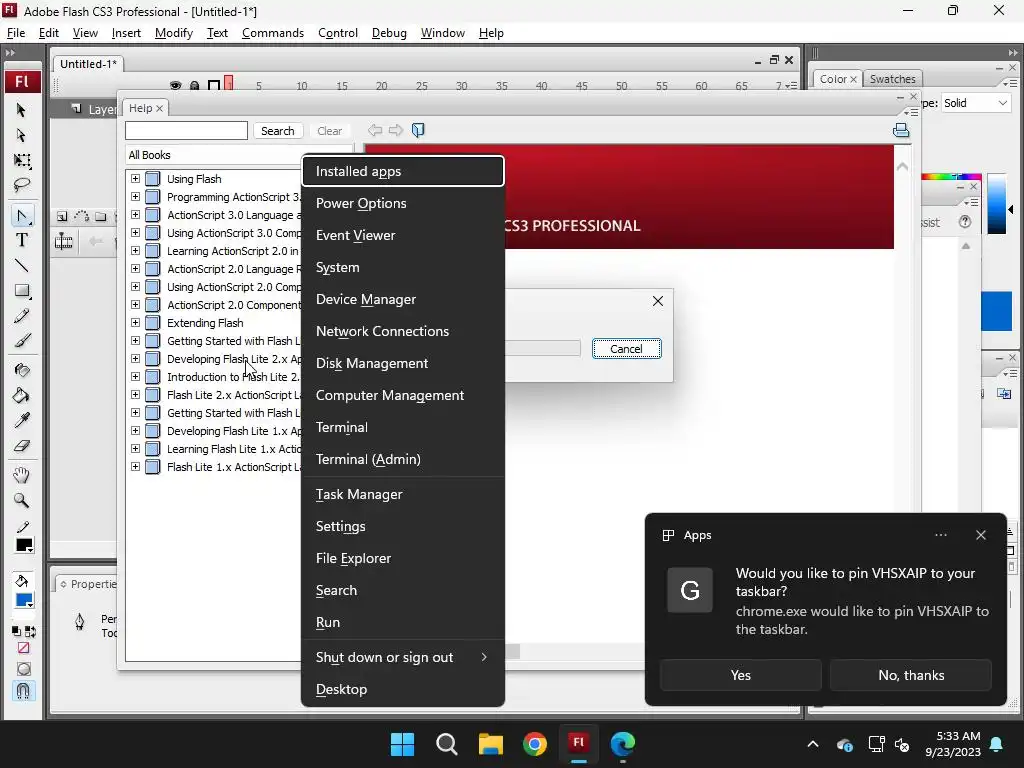Open File Explorer from taskbar
The width and height of the screenshot is (1024, 768).
[x=490, y=744]
